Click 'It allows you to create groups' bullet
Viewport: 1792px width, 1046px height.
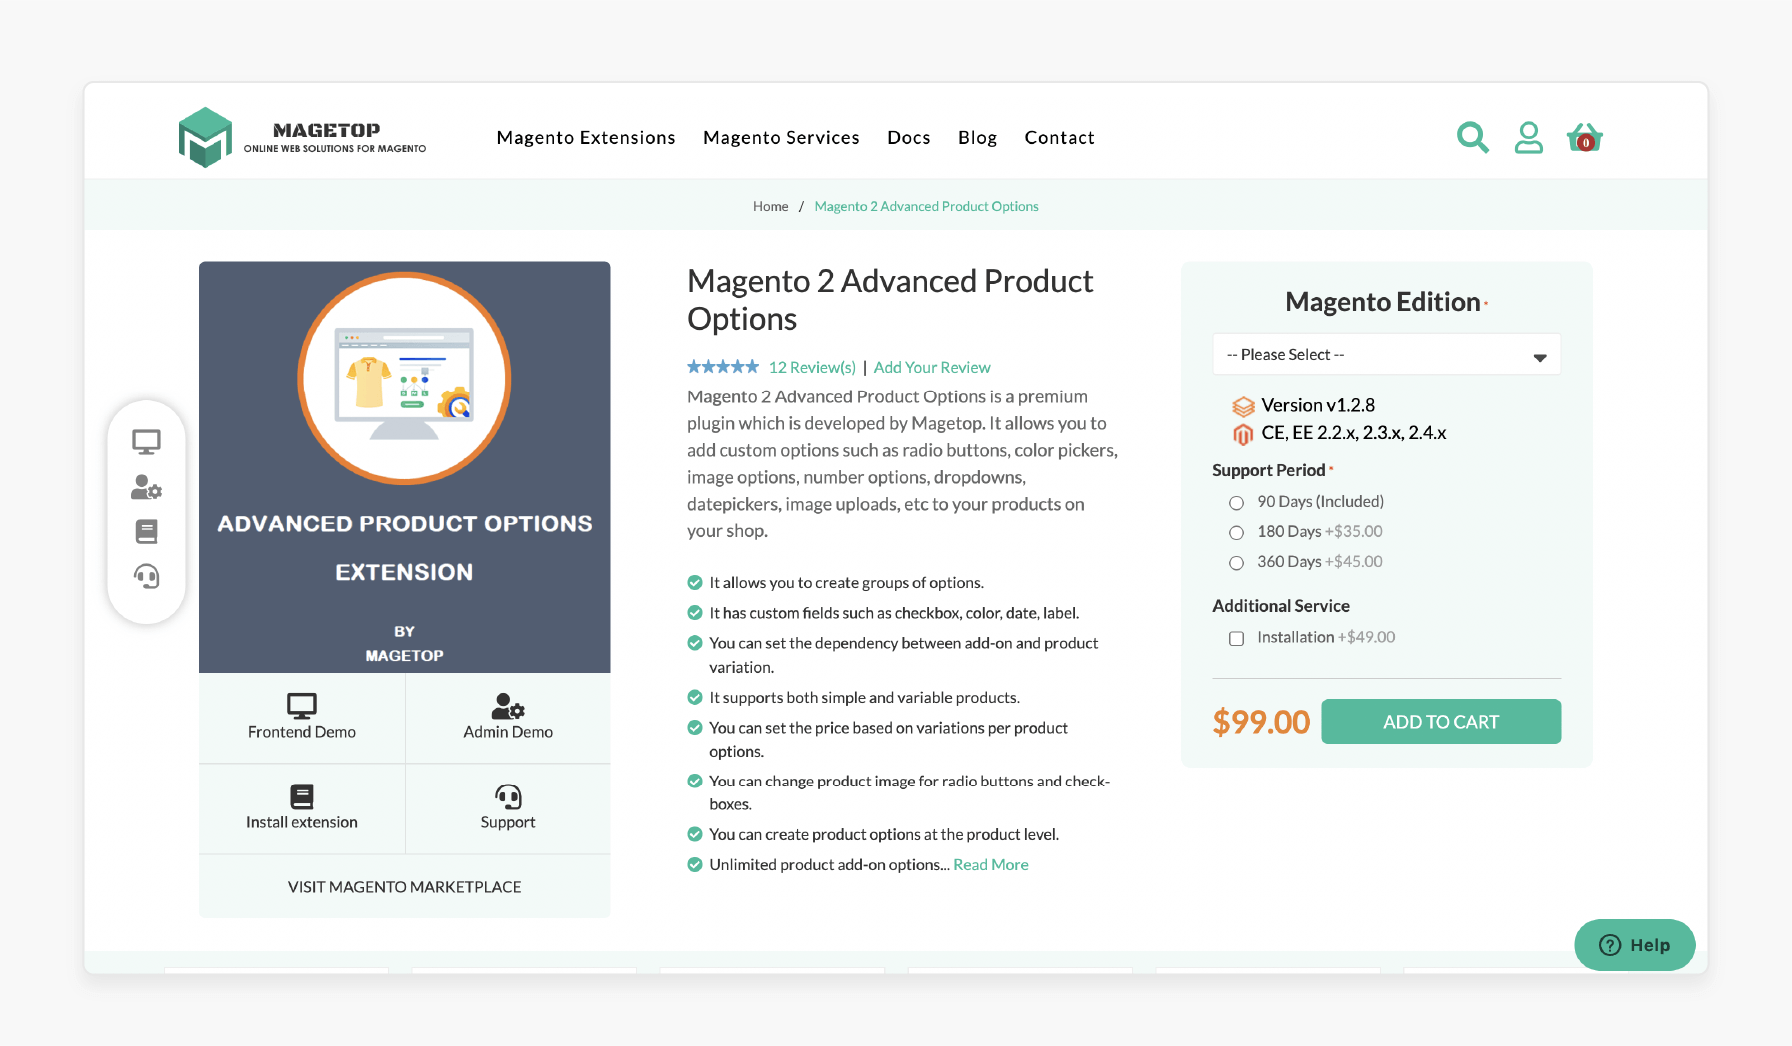pos(846,582)
